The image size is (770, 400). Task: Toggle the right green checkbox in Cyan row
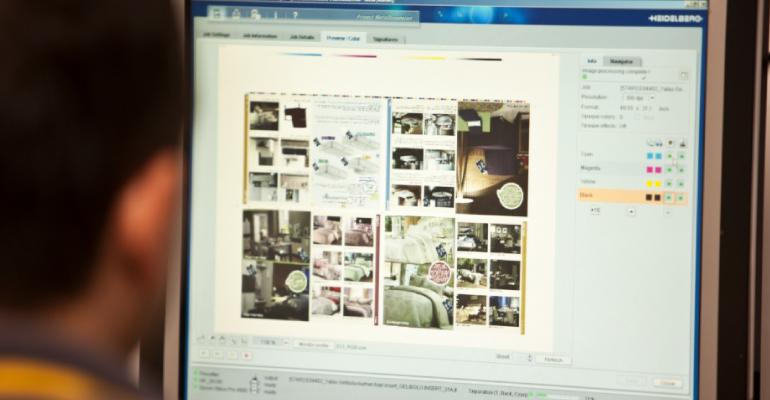click(681, 156)
